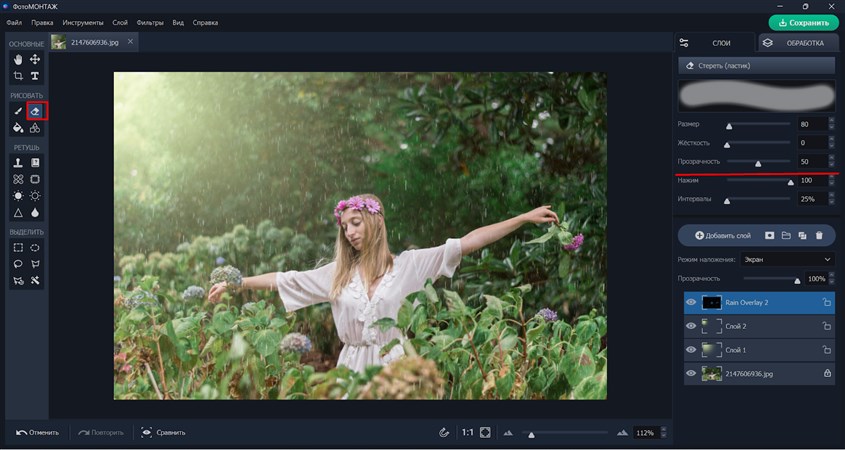Open the layer opacity 100% stepper arrows
The height and width of the screenshot is (450, 845).
831,279
